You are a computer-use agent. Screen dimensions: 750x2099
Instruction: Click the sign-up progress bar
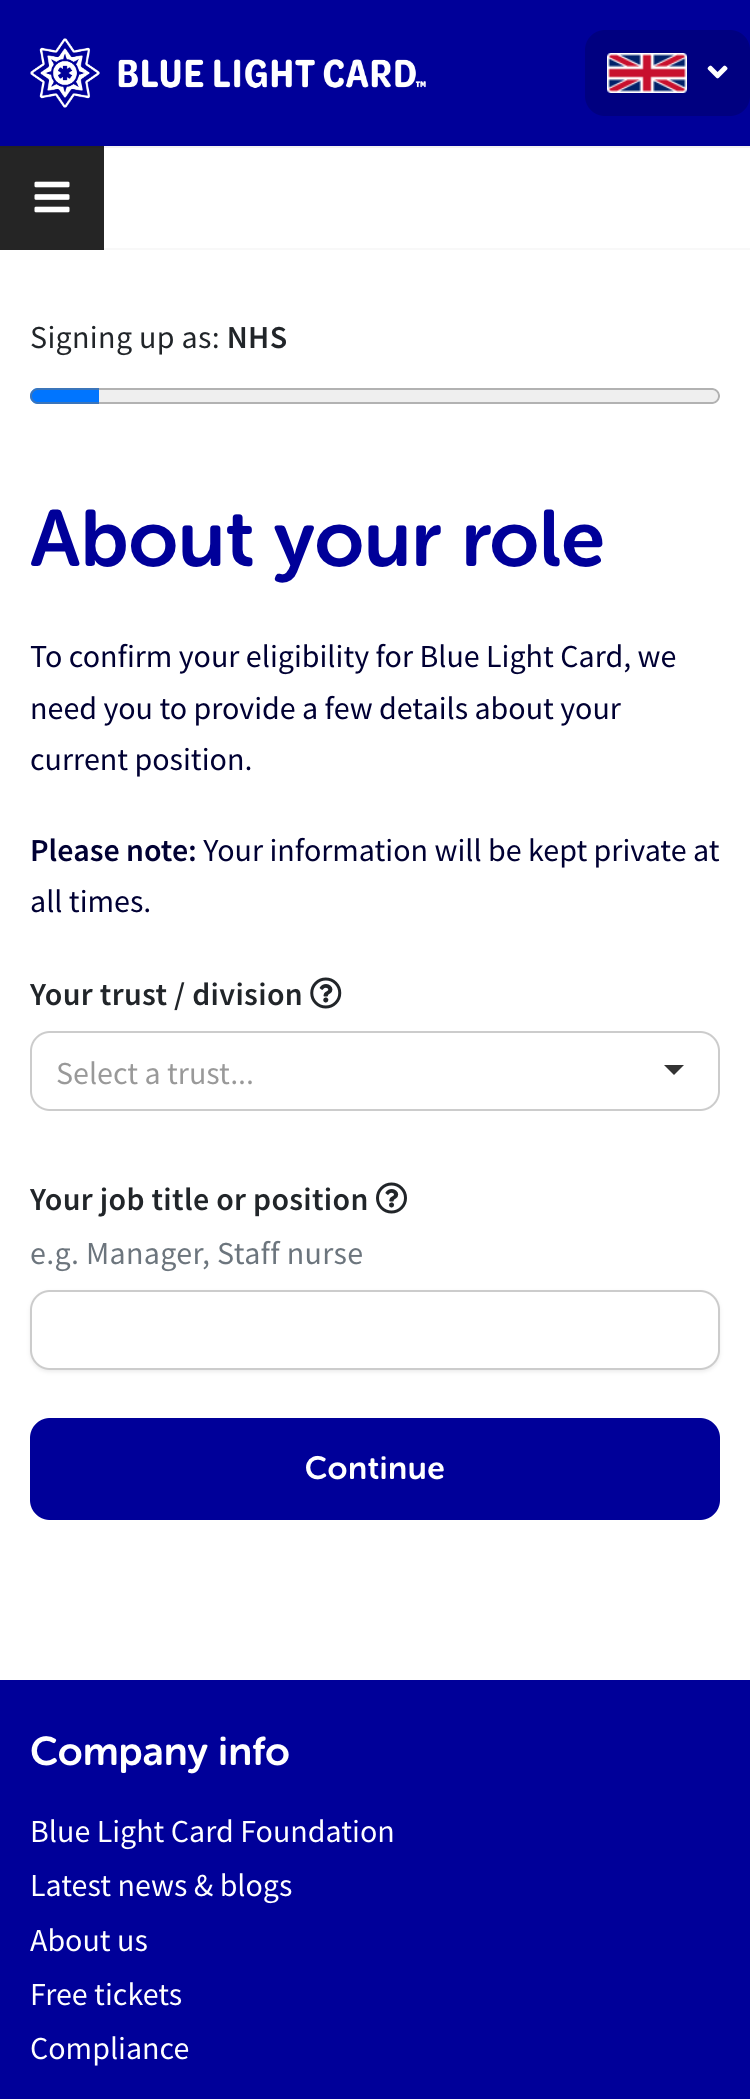pyautogui.click(x=375, y=396)
